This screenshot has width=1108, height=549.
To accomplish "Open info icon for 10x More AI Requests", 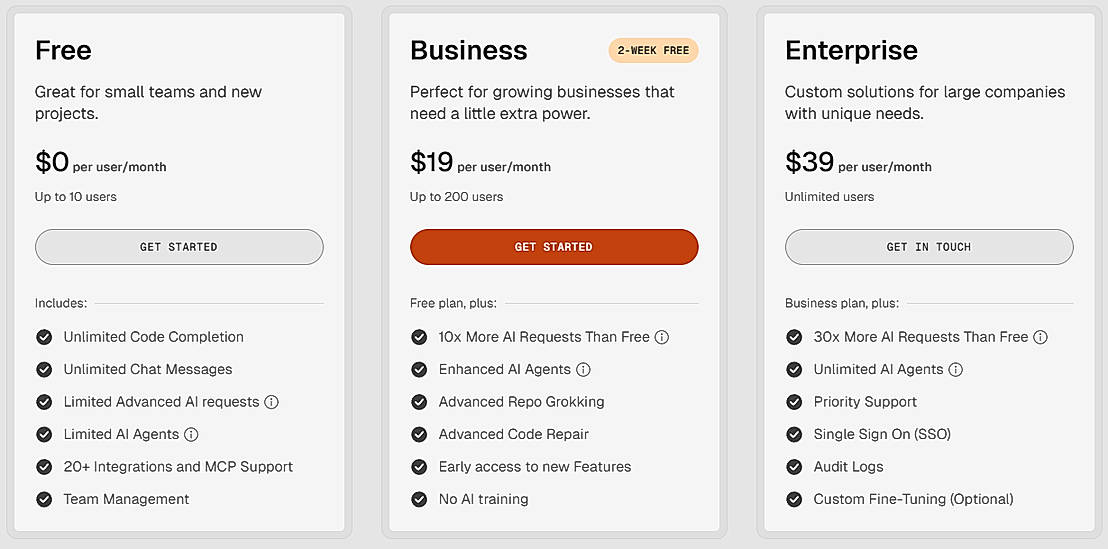I will point(662,337).
